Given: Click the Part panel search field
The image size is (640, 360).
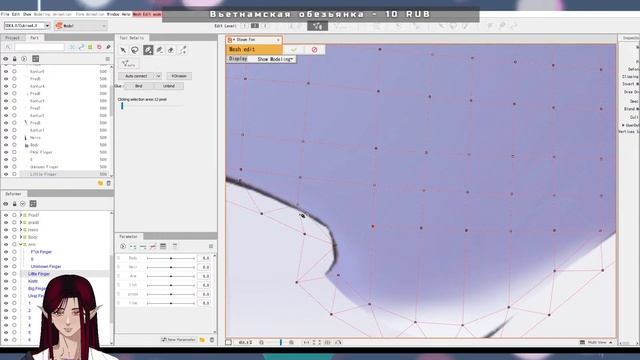Looking at the screenshot, I should click(39, 47).
